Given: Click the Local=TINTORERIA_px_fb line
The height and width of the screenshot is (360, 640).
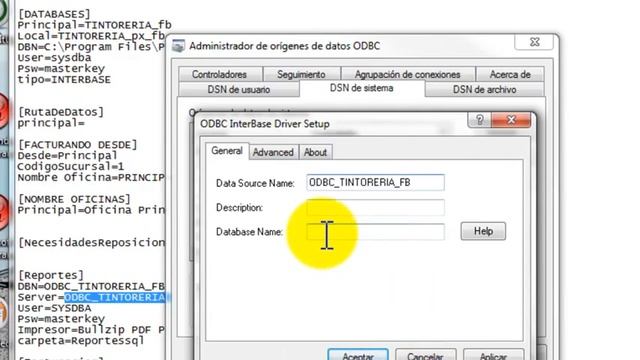Looking at the screenshot, I should coord(91,36).
